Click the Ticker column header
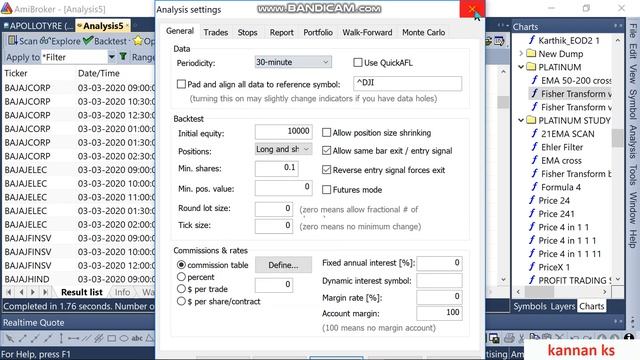 click(16, 73)
